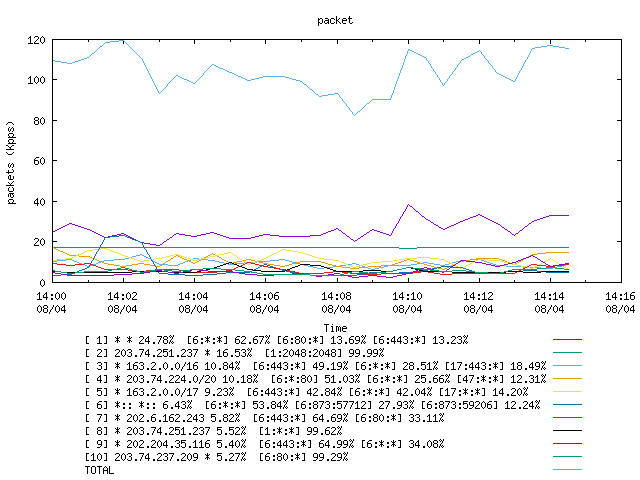This screenshot has width=640, height=480.
Task: Click the y-axis label "packets (Kpps)"
Action: pos(11,163)
